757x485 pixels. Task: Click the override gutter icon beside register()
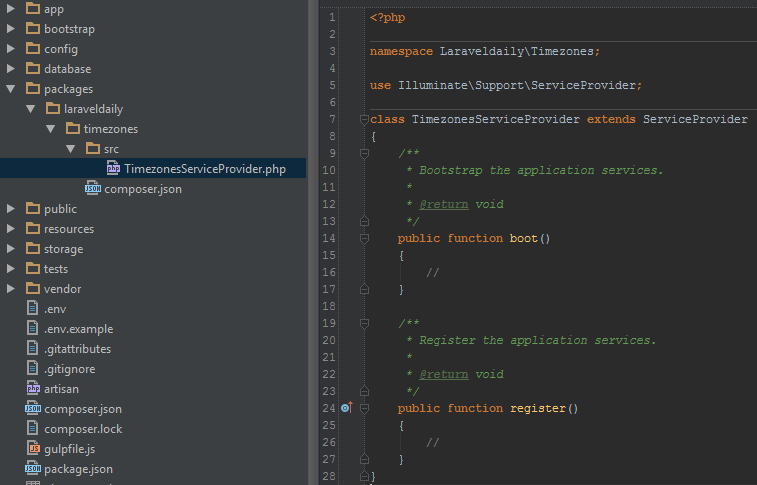pyautogui.click(x=346, y=408)
